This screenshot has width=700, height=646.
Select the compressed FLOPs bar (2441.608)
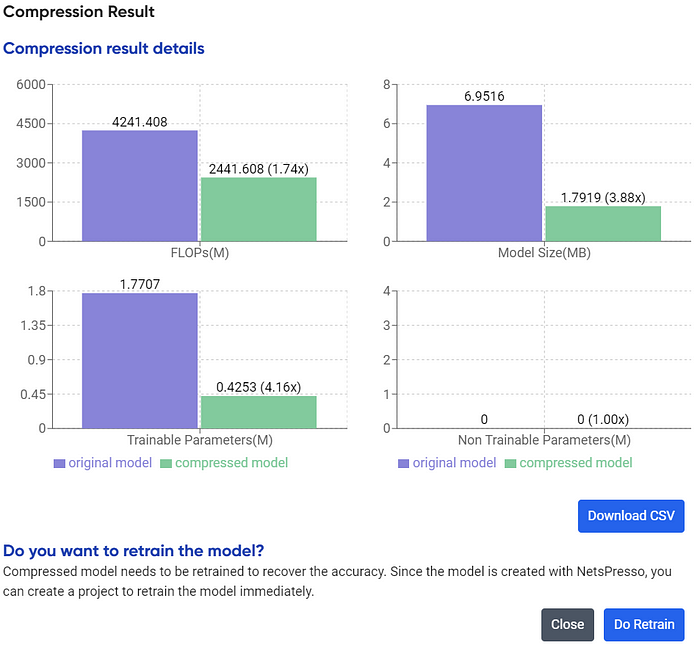click(259, 209)
